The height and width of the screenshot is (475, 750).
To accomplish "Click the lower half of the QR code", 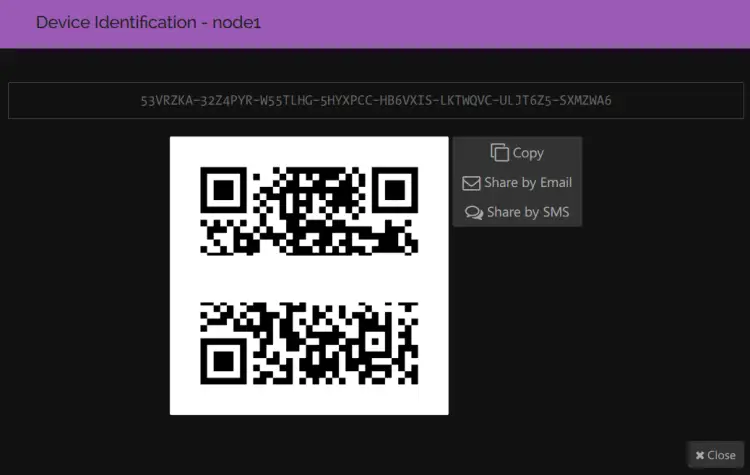I will click(x=309, y=342).
